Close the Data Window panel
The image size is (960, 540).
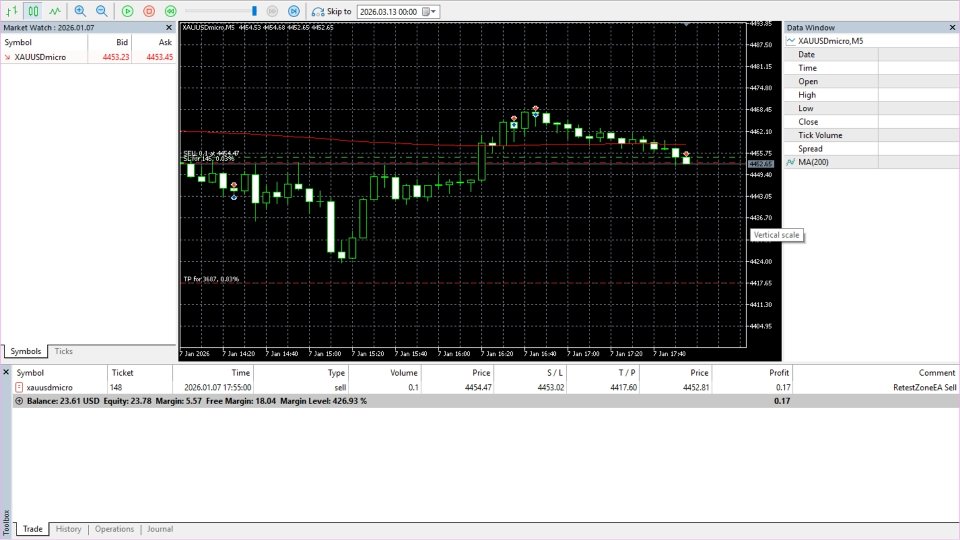[x=952, y=28]
